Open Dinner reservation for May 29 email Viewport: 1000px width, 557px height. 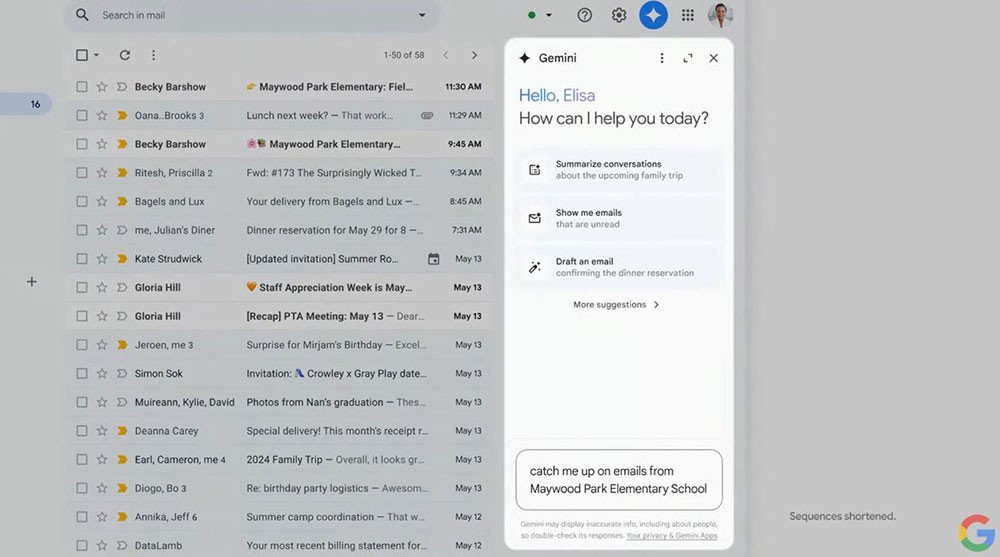tap(279, 230)
